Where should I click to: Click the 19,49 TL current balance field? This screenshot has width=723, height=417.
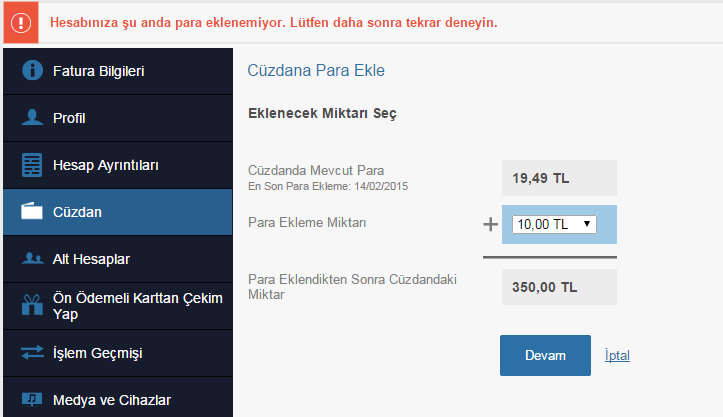click(x=559, y=178)
